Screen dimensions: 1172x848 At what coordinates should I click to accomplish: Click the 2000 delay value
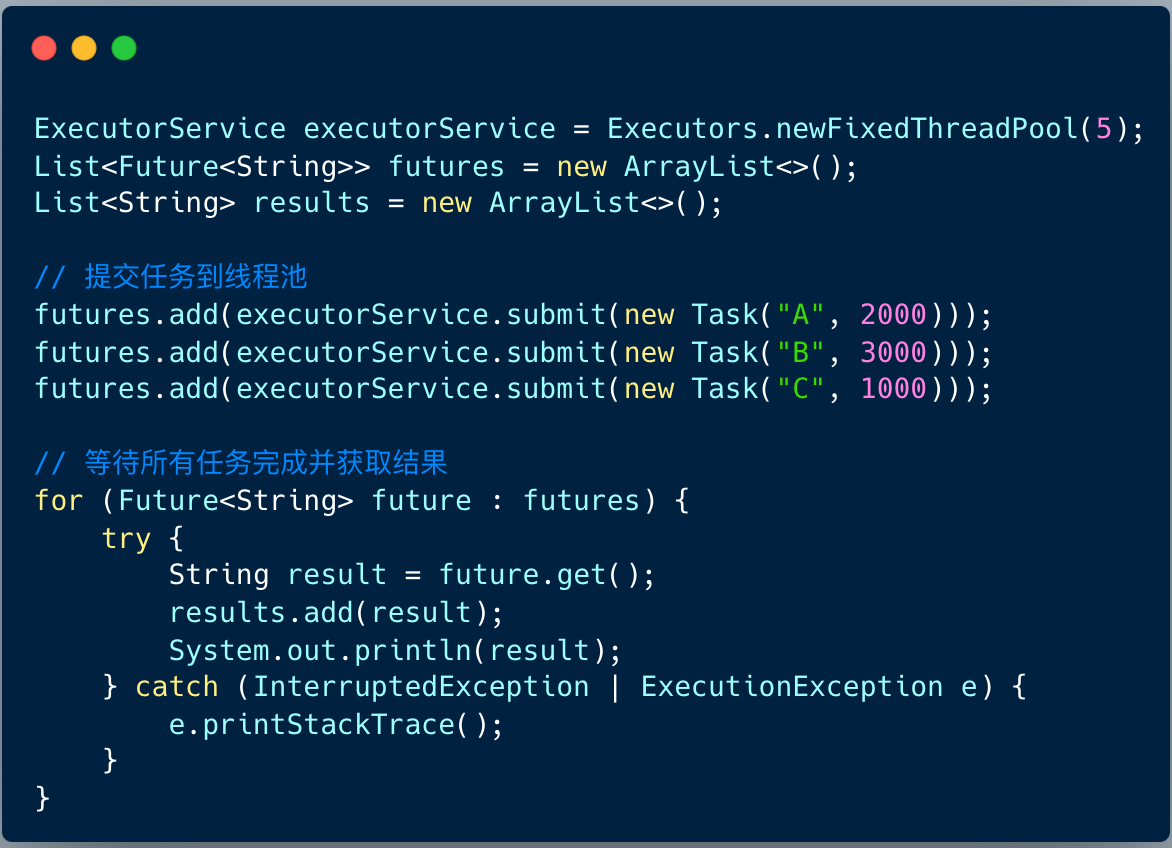[x=893, y=315]
